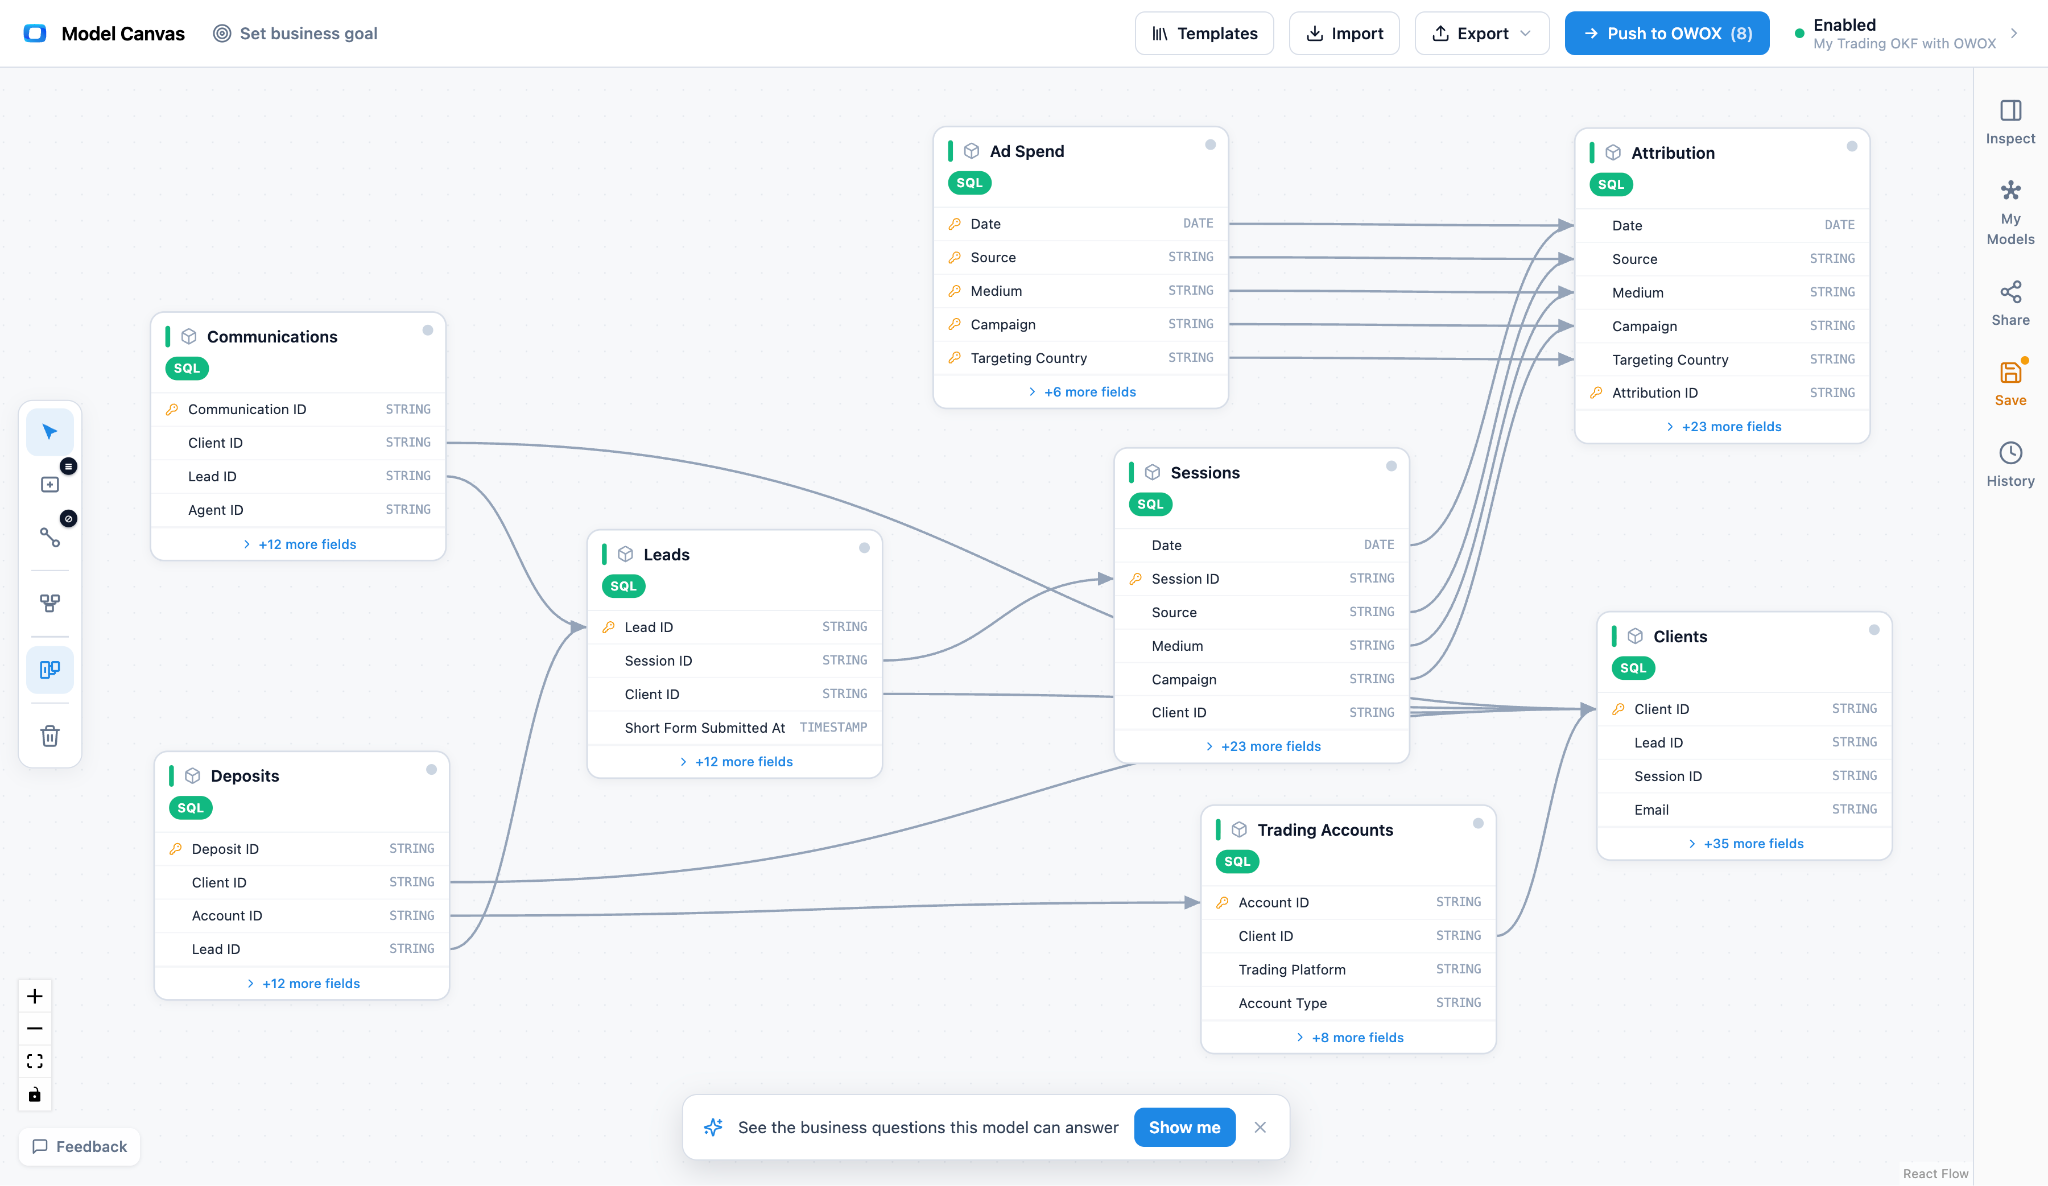2048x1186 pixels.
Task: Toggle the canvas lock control
Action: click(x=35, y=1094)
